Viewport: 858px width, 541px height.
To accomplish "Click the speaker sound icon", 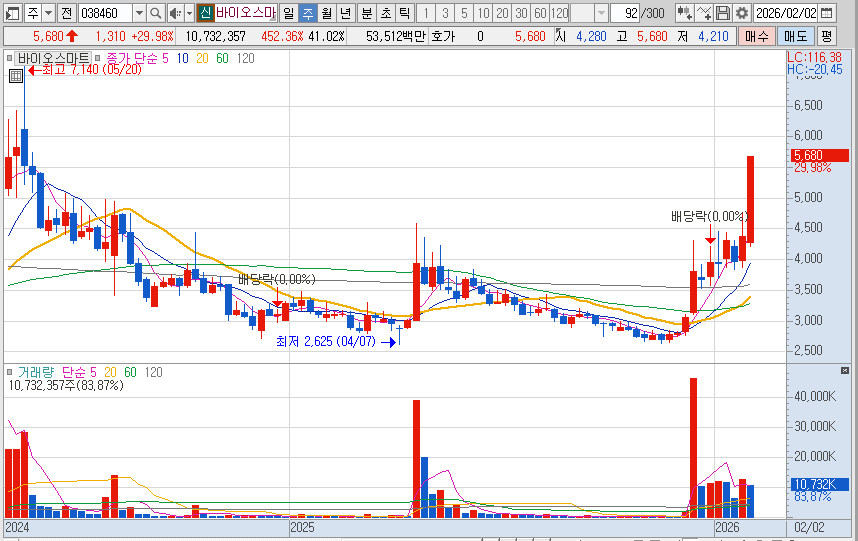I will pos(175,13).
